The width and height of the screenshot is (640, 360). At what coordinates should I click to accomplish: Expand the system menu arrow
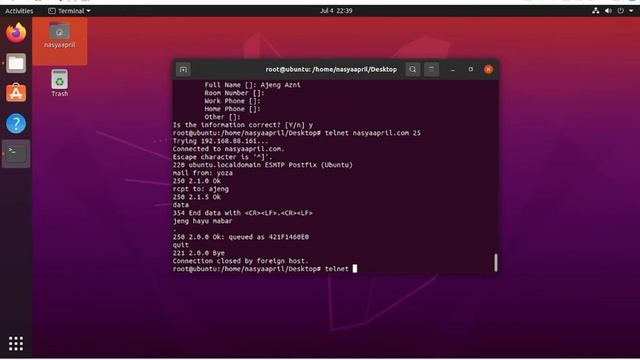[x=631, y=11]
